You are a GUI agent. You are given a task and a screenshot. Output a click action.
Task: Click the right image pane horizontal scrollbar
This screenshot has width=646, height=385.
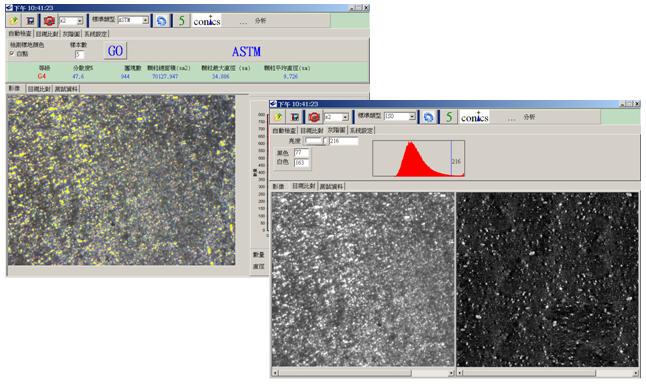pyautogui.click(x=548, y=373)
